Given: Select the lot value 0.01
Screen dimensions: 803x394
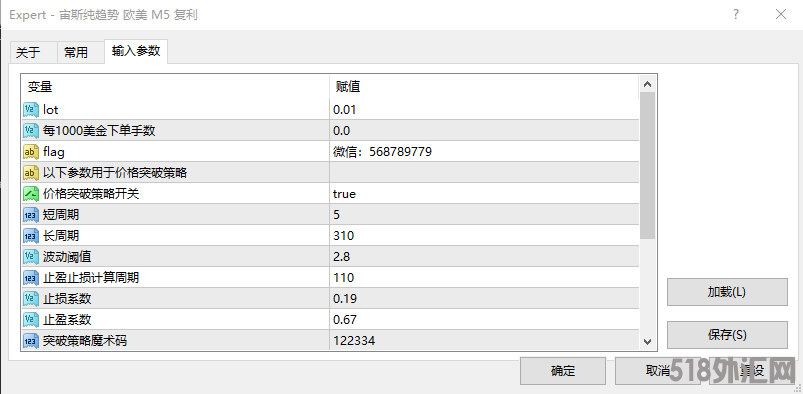Looking at the screenshot, I should (x=344, y=110).
